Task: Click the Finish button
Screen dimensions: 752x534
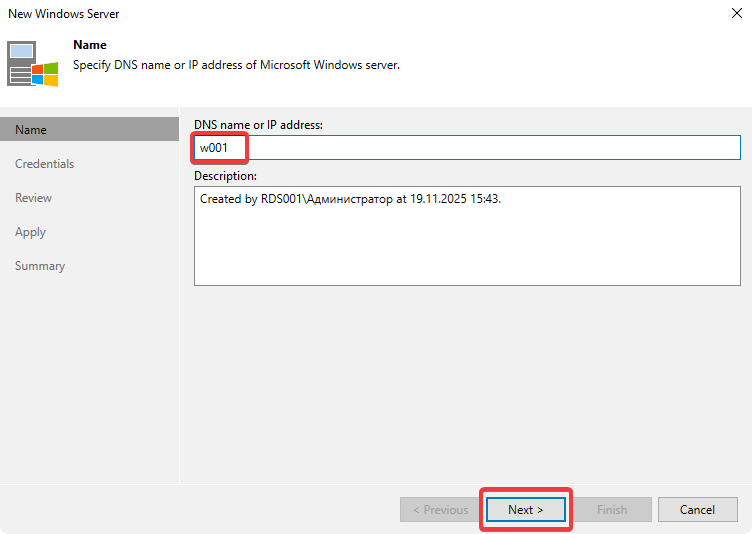Action: (x=612, y=509)
